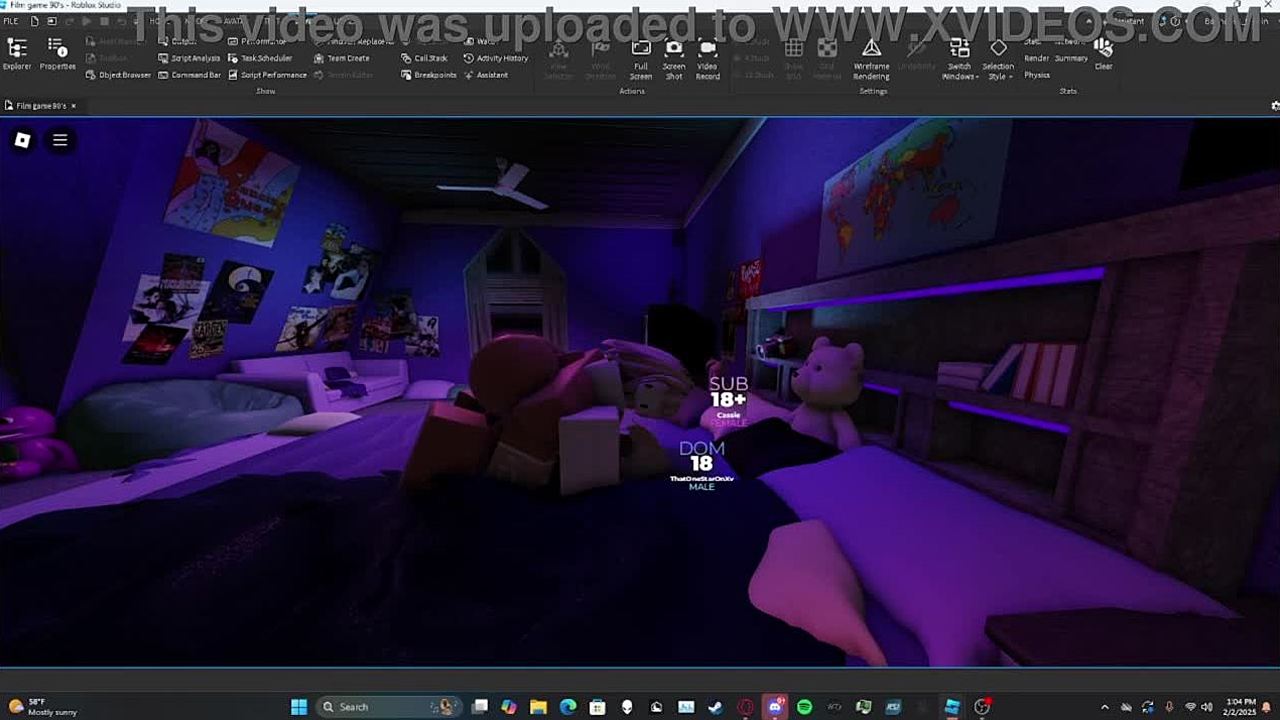Open the Properties panel
Screen dimensions: 1280x720
point(57,54)
